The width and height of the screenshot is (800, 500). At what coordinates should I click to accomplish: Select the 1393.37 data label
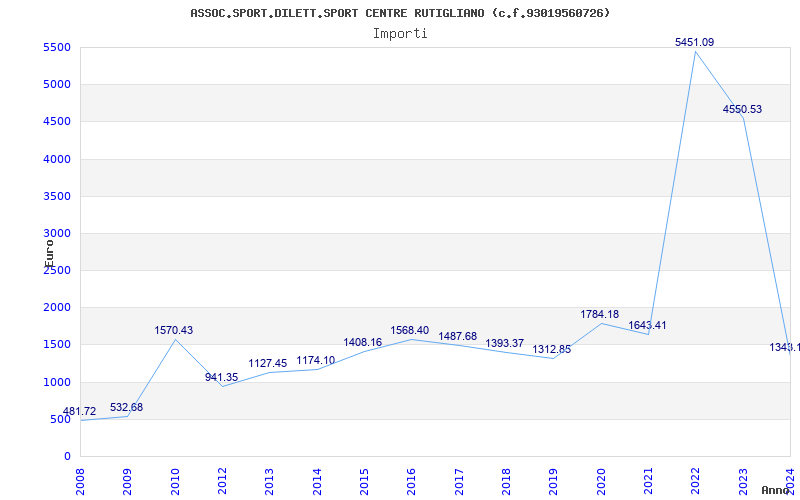coord(505,343)
